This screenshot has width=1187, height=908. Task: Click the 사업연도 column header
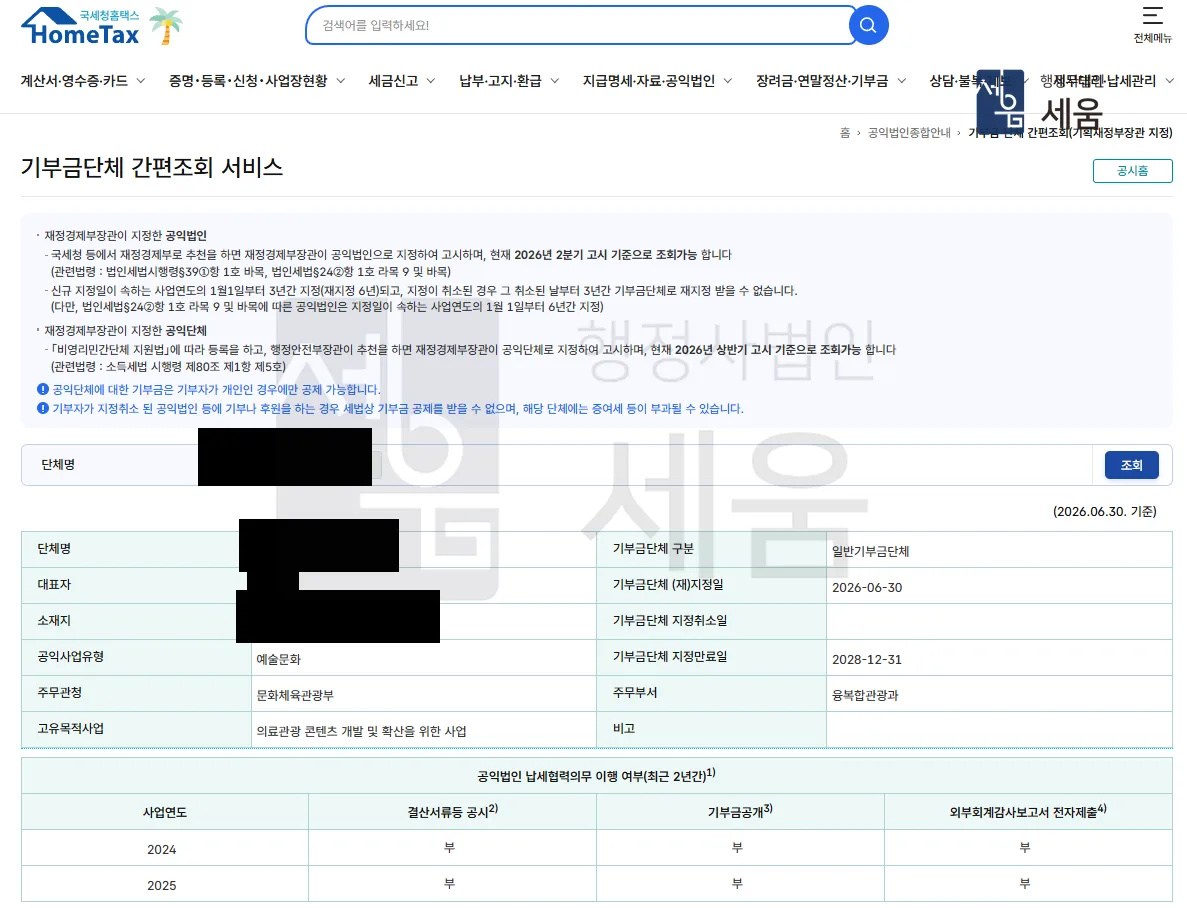[165, 812]
